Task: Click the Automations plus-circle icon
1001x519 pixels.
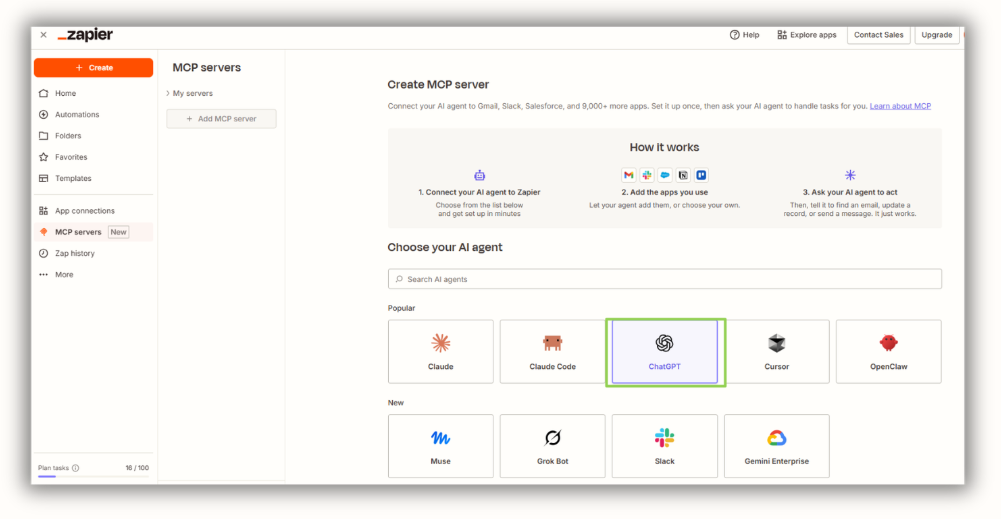Action: point(43,114)
